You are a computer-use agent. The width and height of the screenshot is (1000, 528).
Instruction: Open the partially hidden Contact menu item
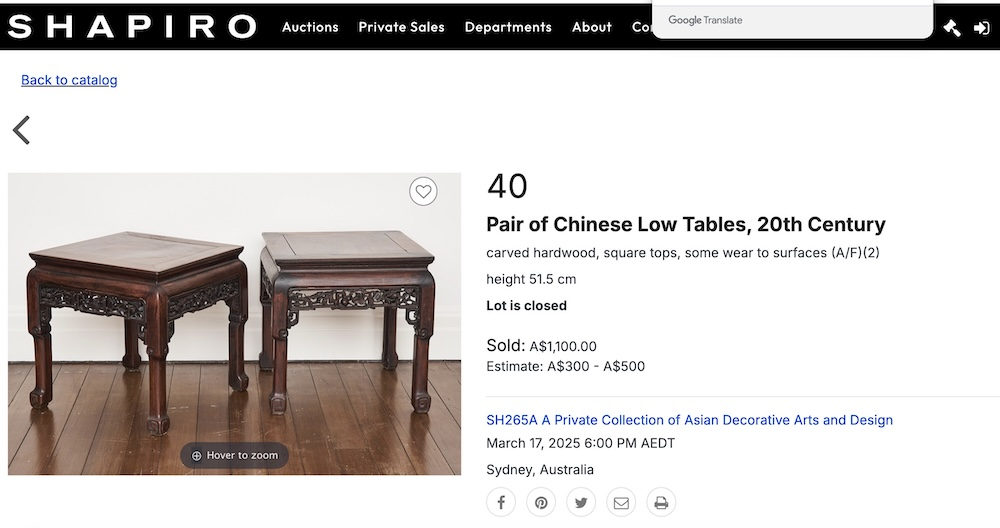tap(642, 27)
